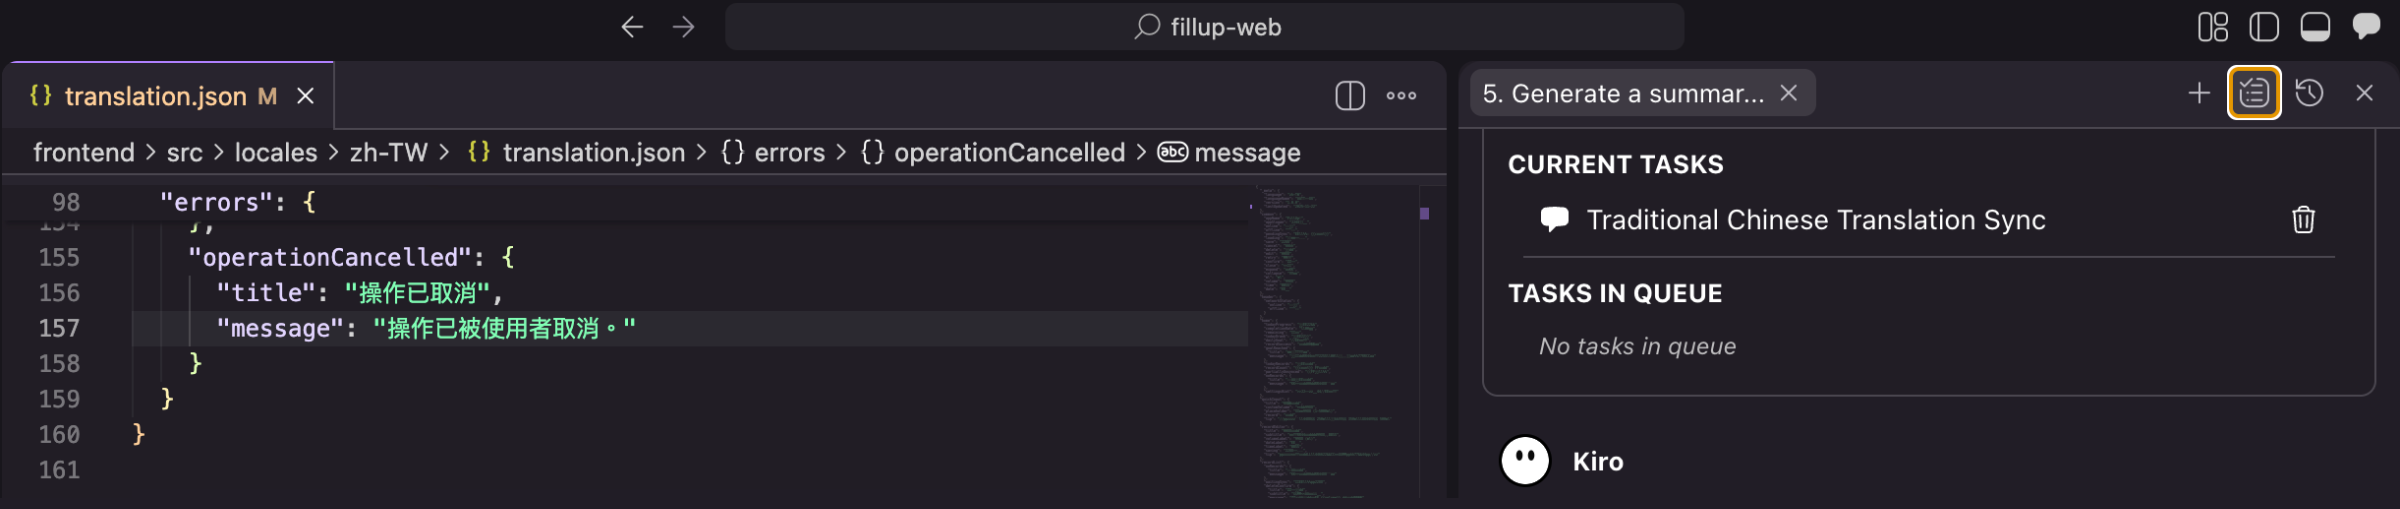The width and height of the screenshot is (2400, 509).
Task: Click the fillup-web search box
Action: [x=1204, y=27]
